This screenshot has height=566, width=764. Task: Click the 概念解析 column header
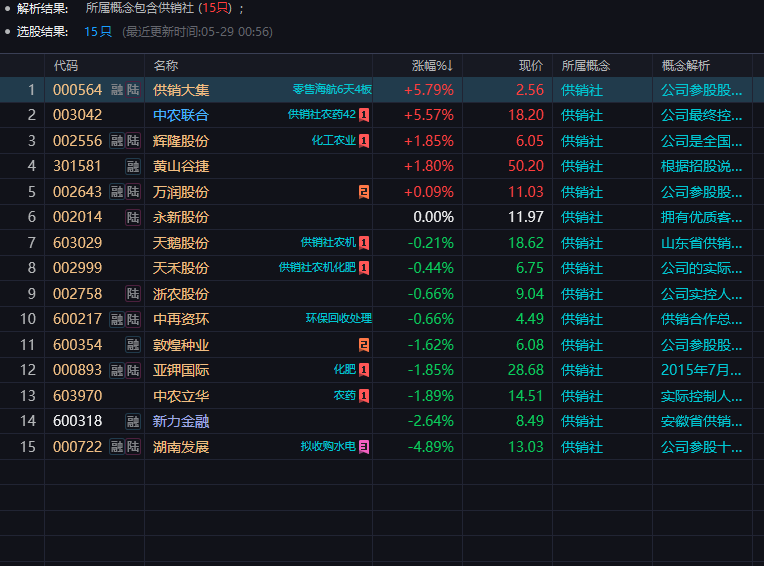[686, 66]
